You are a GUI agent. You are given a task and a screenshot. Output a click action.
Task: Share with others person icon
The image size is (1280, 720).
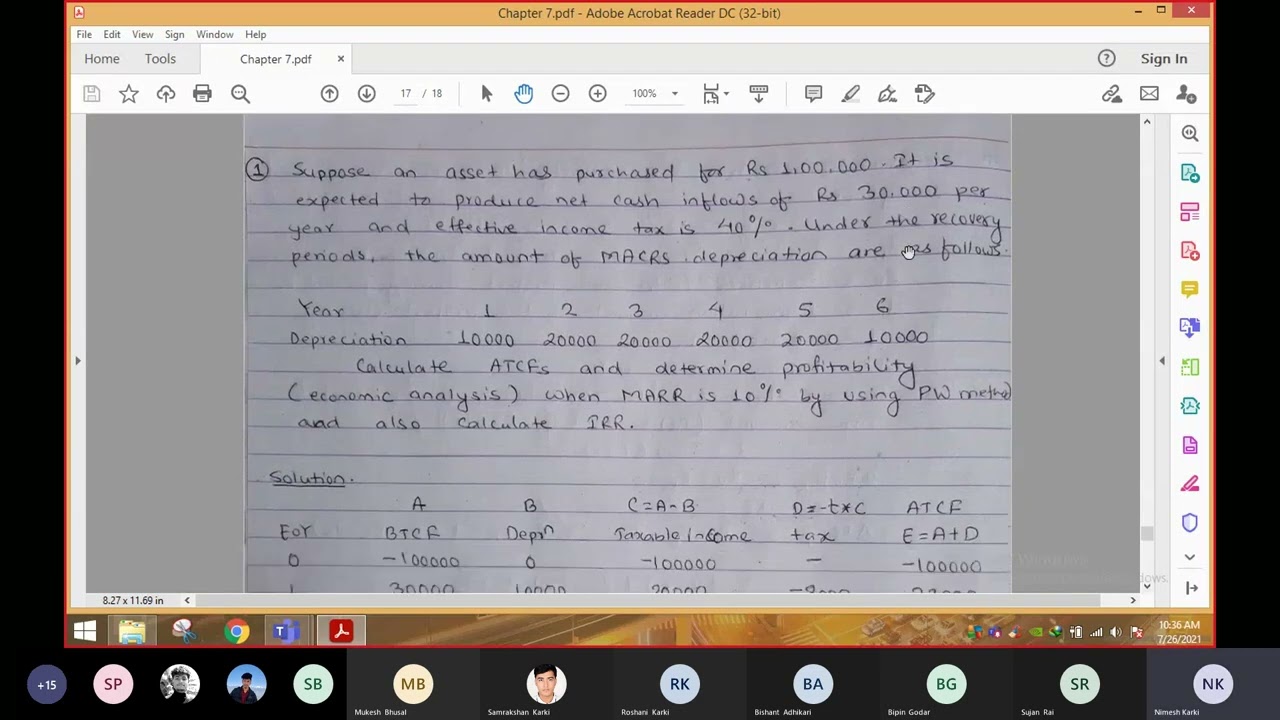coord(1186,94)
